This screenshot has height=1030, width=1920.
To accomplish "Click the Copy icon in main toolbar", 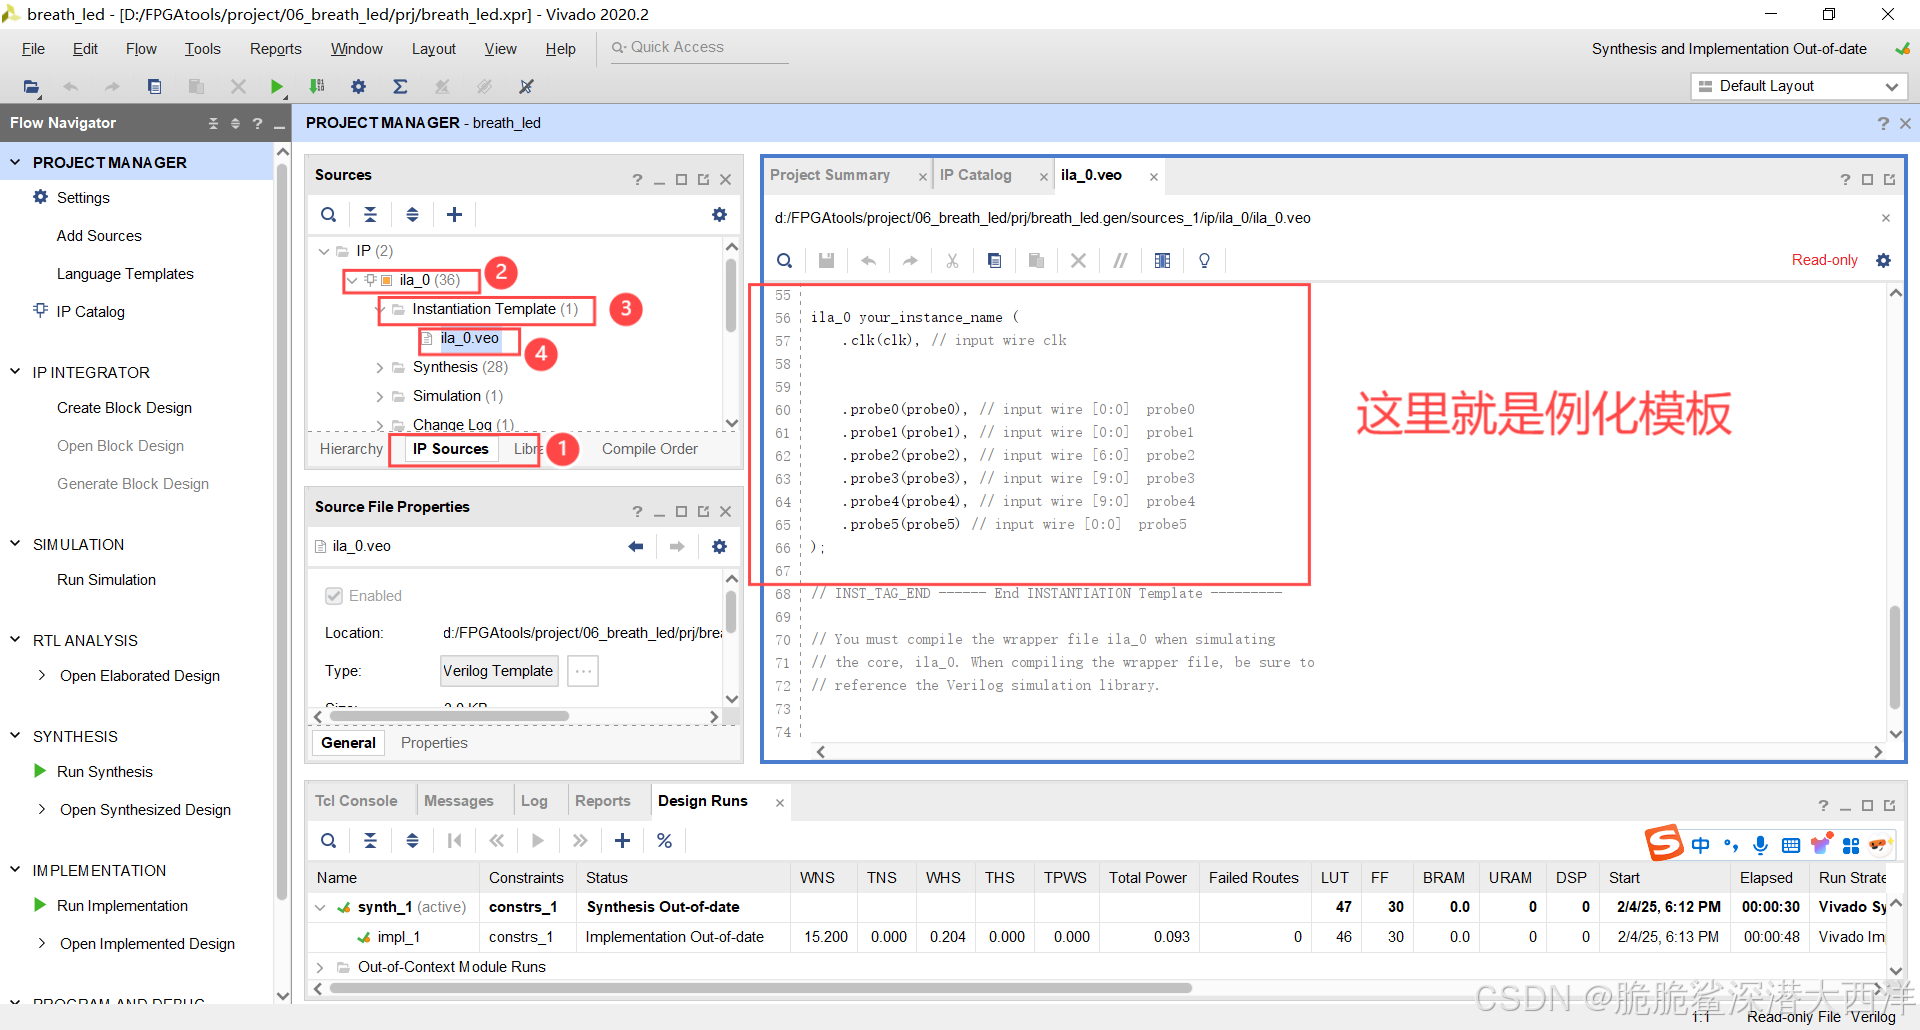I will [154, 87].
